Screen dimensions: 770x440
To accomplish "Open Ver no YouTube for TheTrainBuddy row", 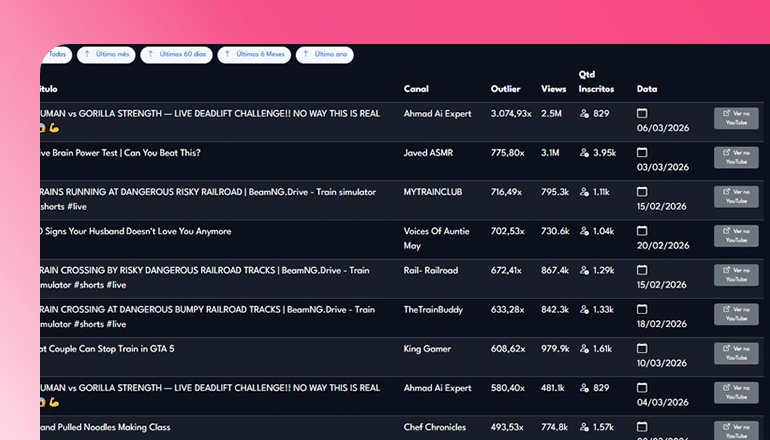I will [x=736, y=314].
